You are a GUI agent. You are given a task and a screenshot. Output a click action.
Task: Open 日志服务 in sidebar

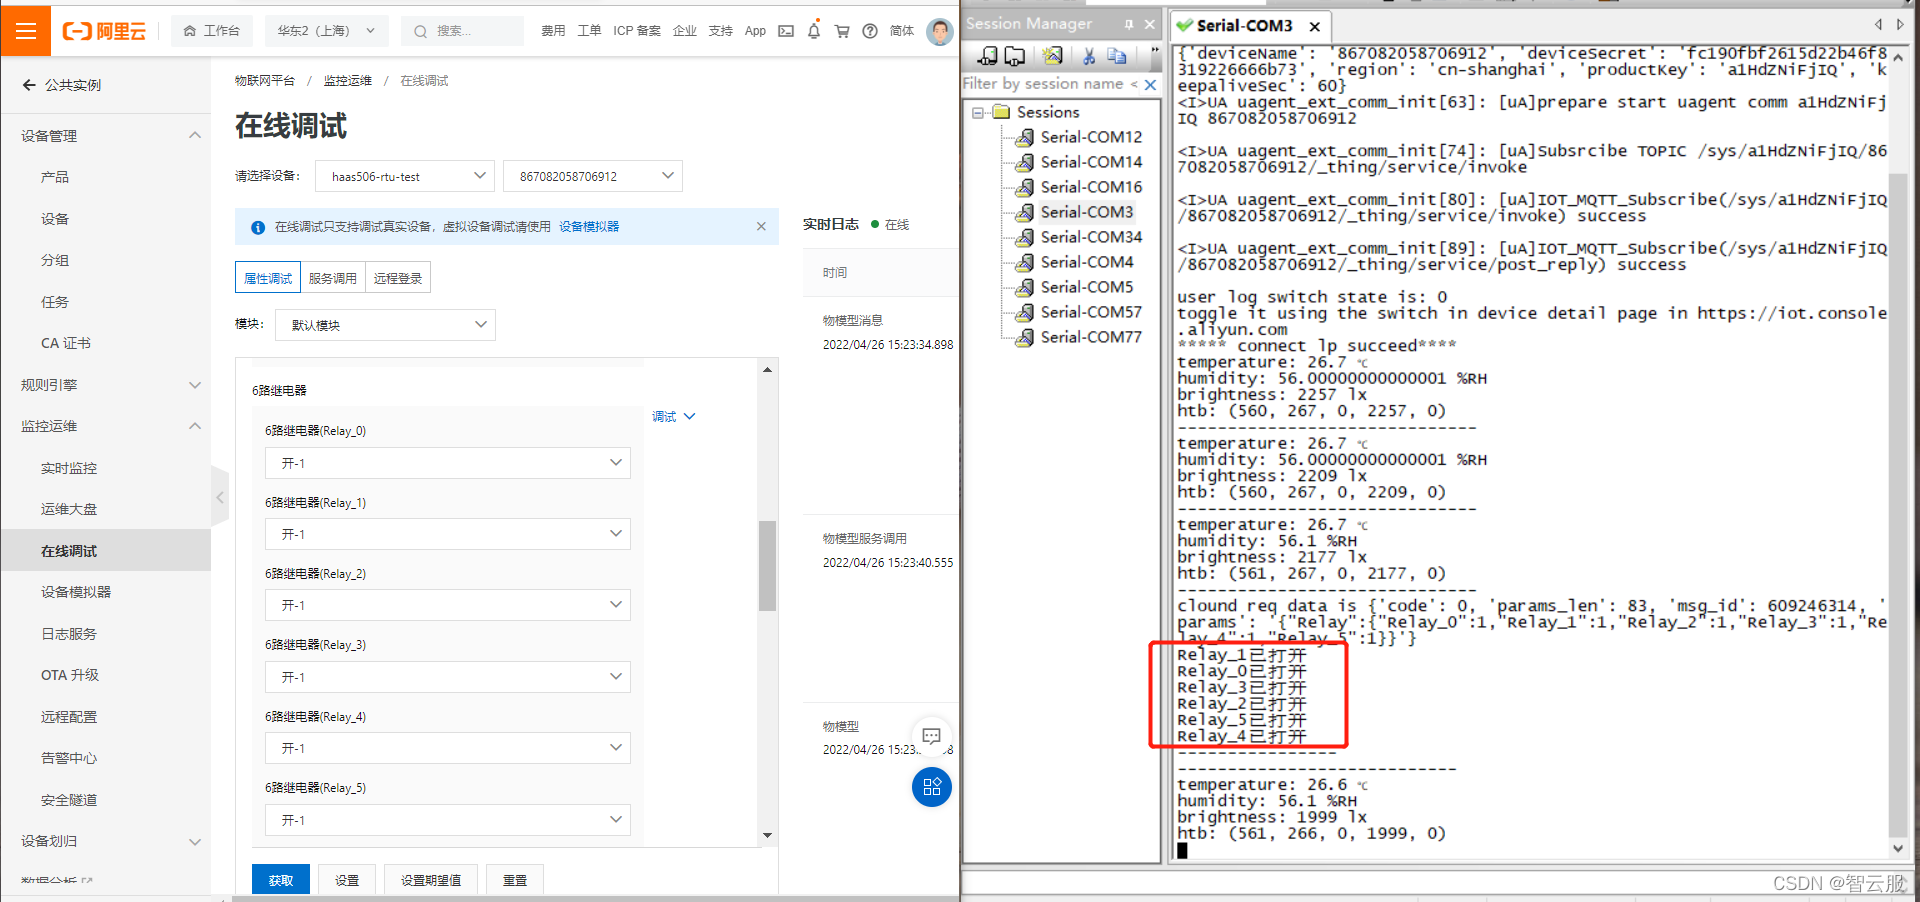pyautogui.click(x=69, y=634)
